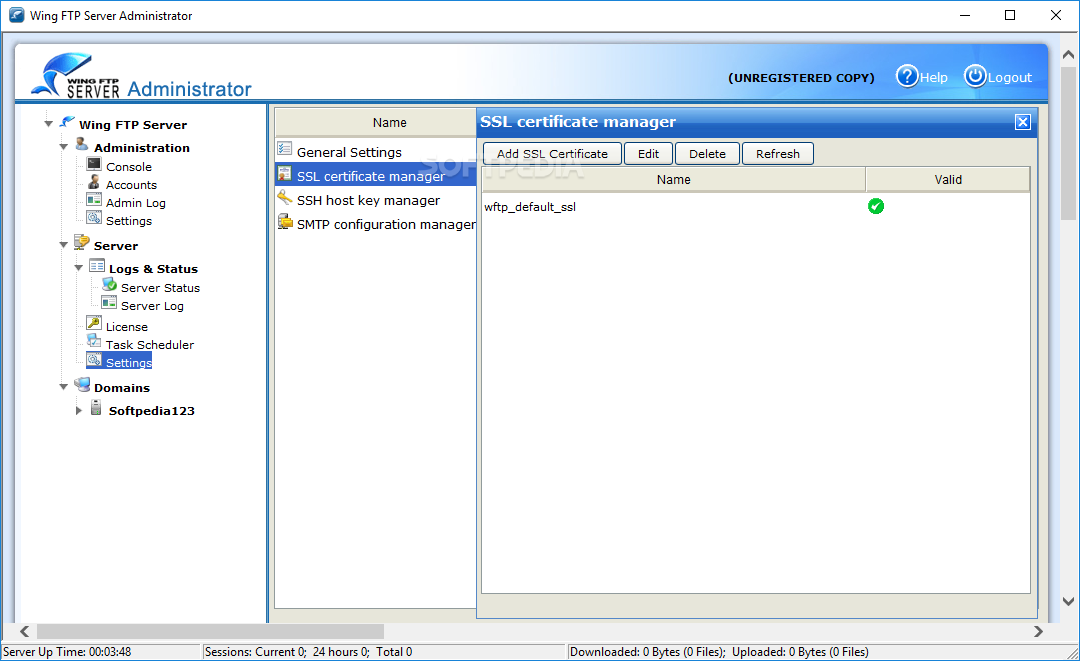The height and width of the screenshot is (661, 1080).
Task: Click the settings list Name header
Action: [x=375, y=123]
